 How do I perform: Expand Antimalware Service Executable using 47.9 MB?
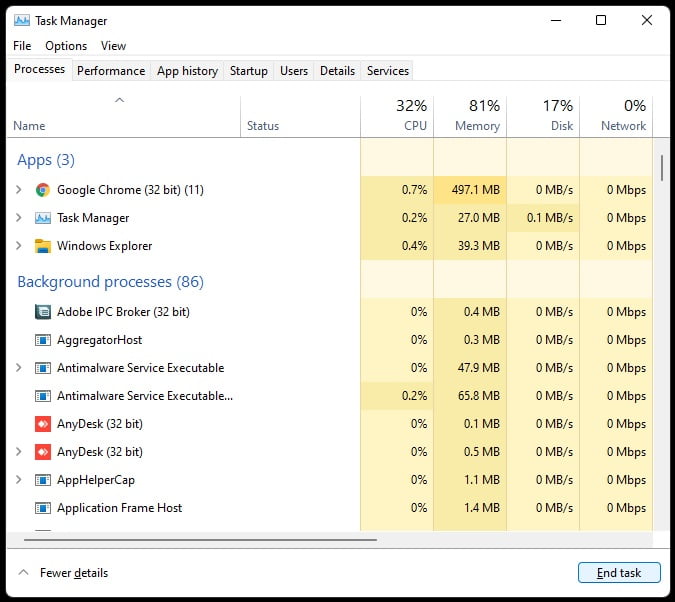point(19,368)
